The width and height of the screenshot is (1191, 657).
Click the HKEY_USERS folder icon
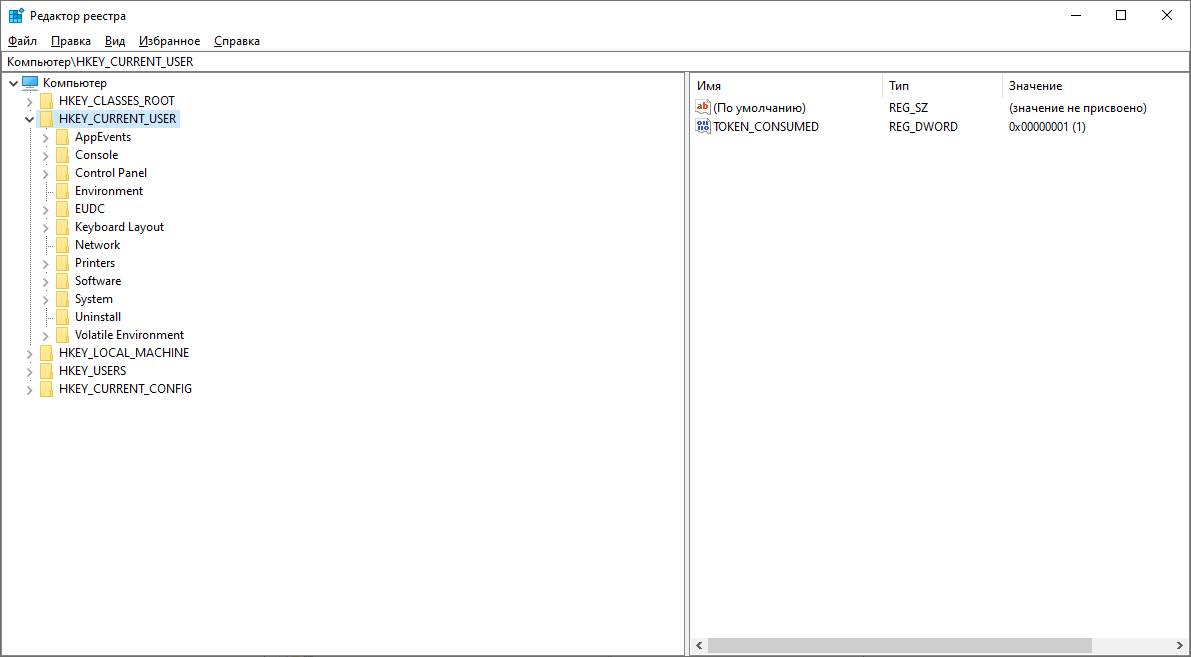[x=47, y=370]
